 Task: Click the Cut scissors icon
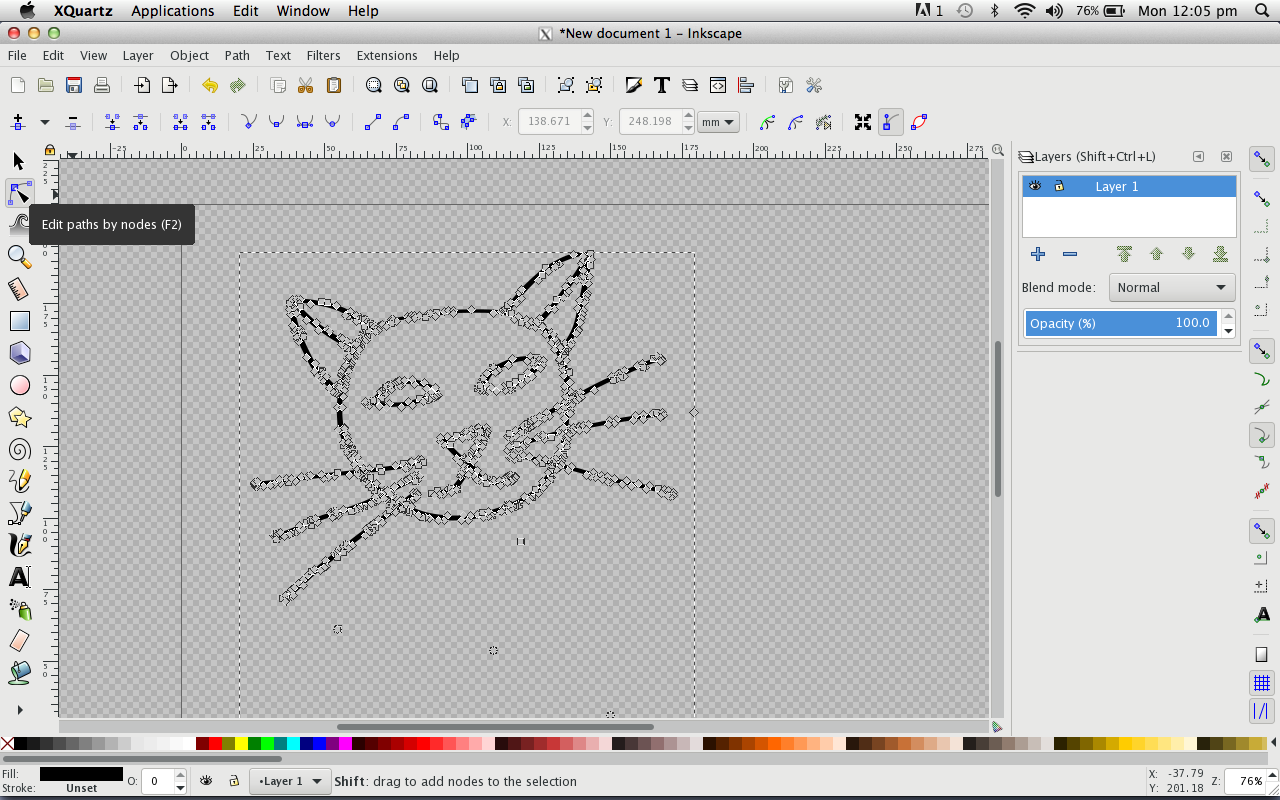[x=306, y=85]
